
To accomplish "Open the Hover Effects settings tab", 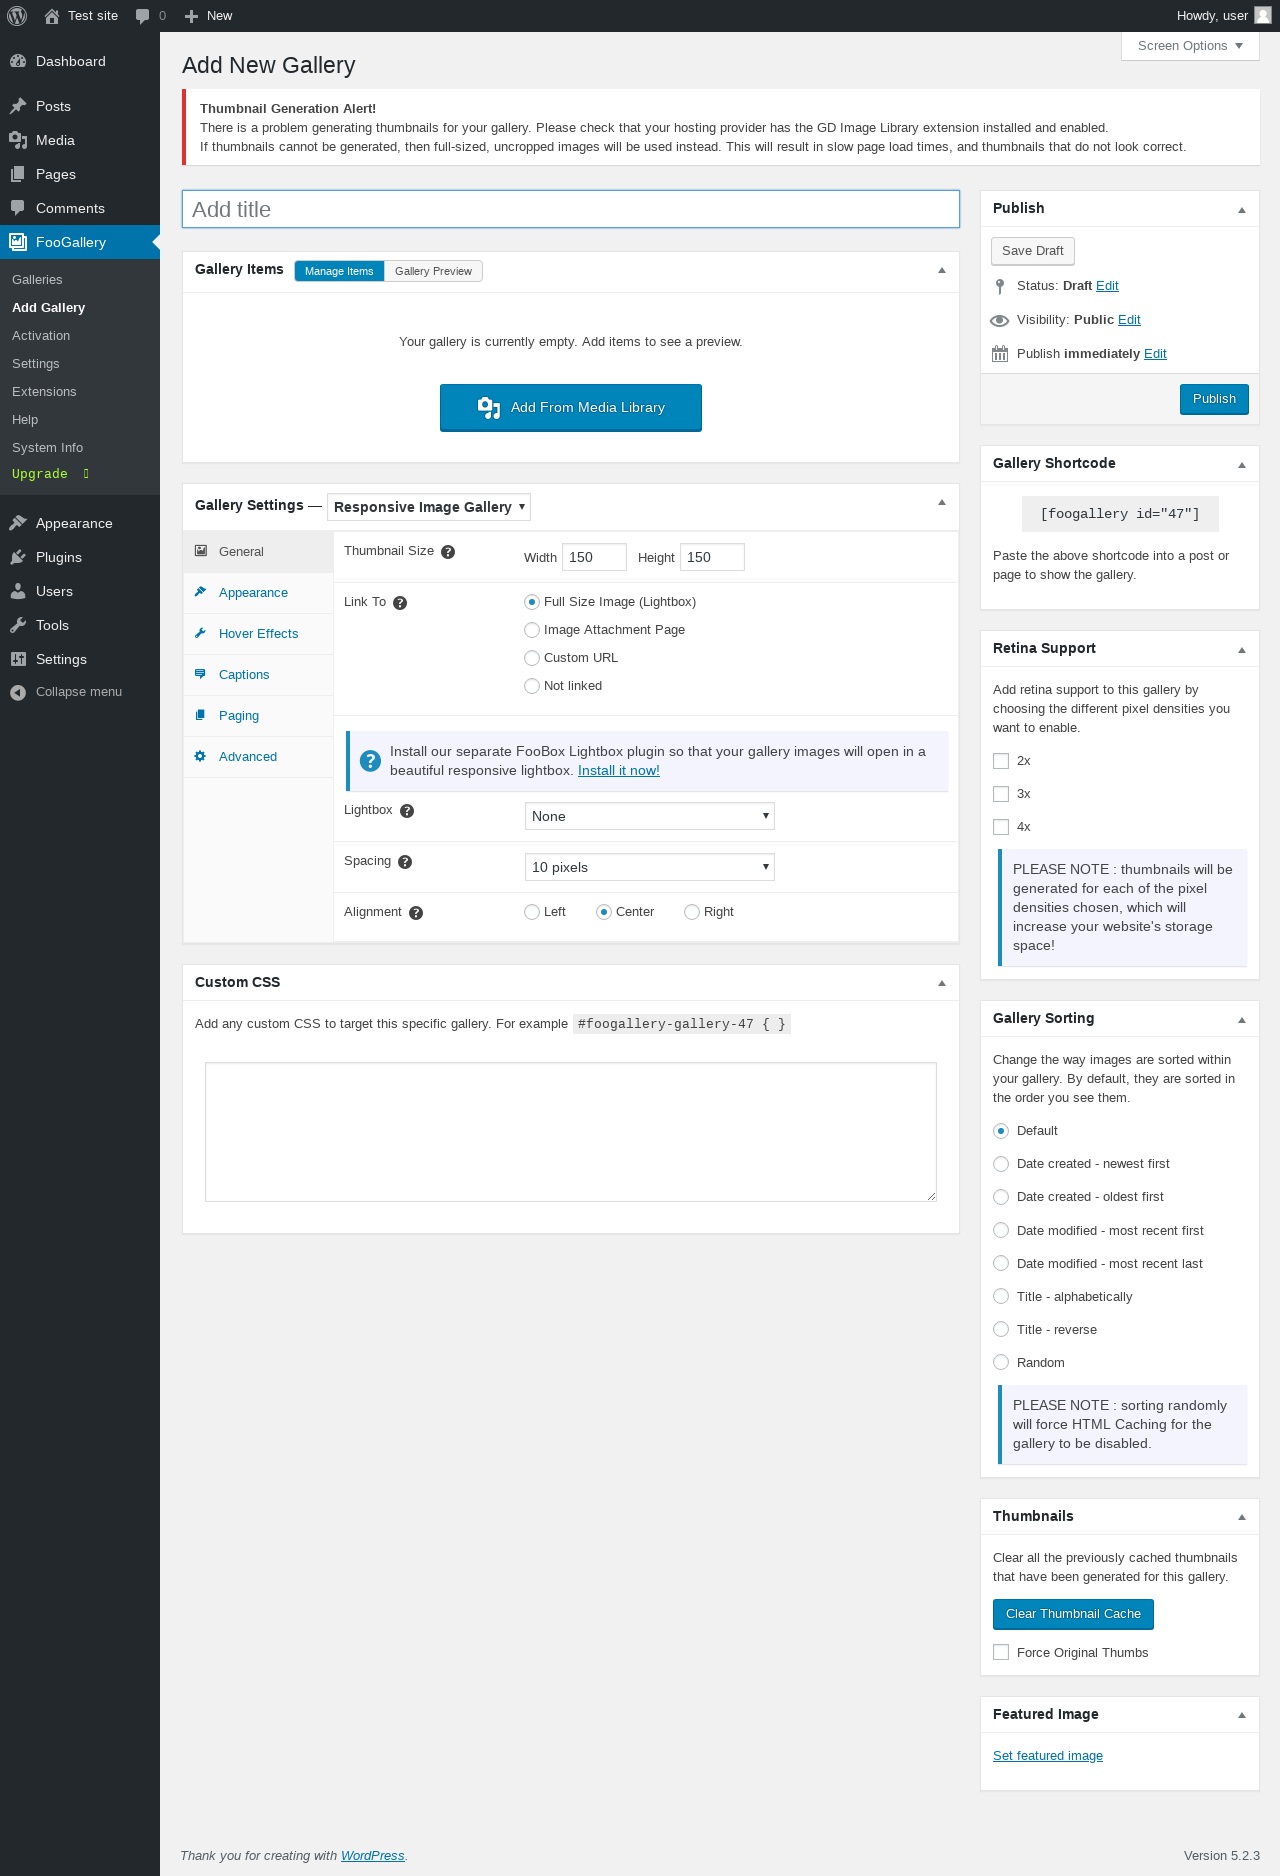I will tap(258, 634).
